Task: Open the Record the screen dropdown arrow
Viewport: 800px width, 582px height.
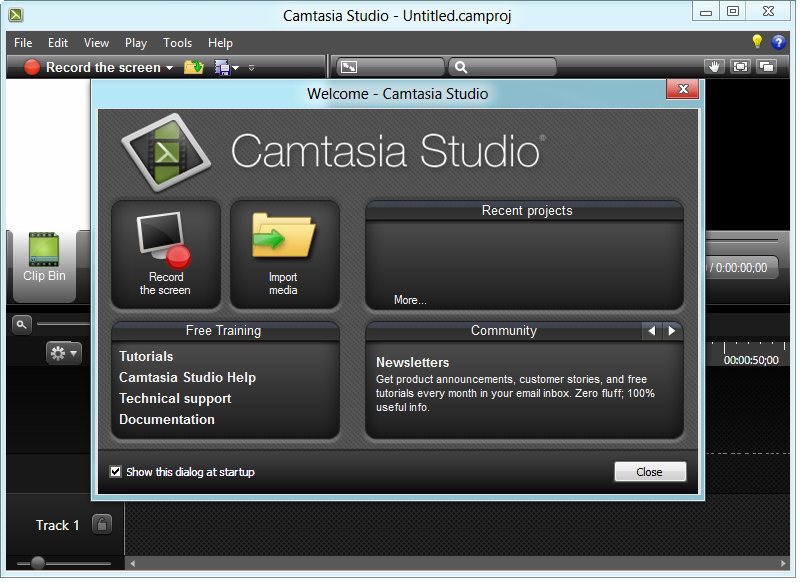Action: click(x=169, y=68)
